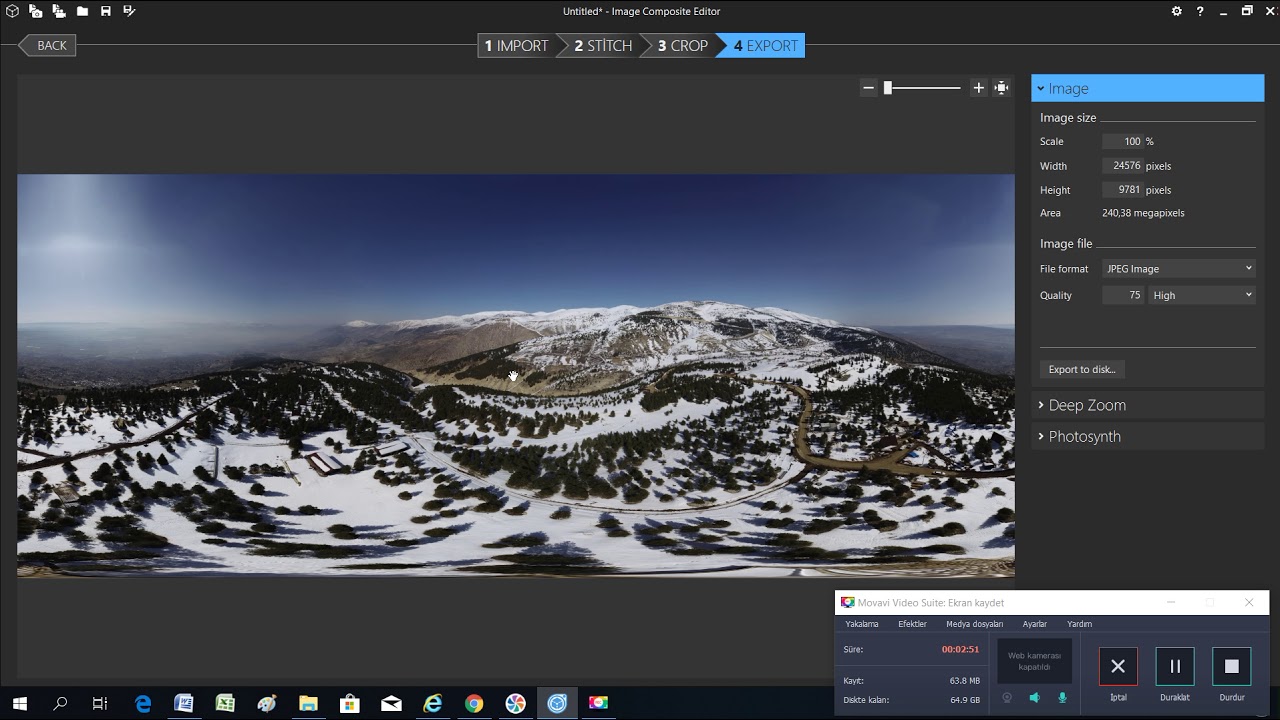Open Mail app from the taskbar

click(391, 703)
